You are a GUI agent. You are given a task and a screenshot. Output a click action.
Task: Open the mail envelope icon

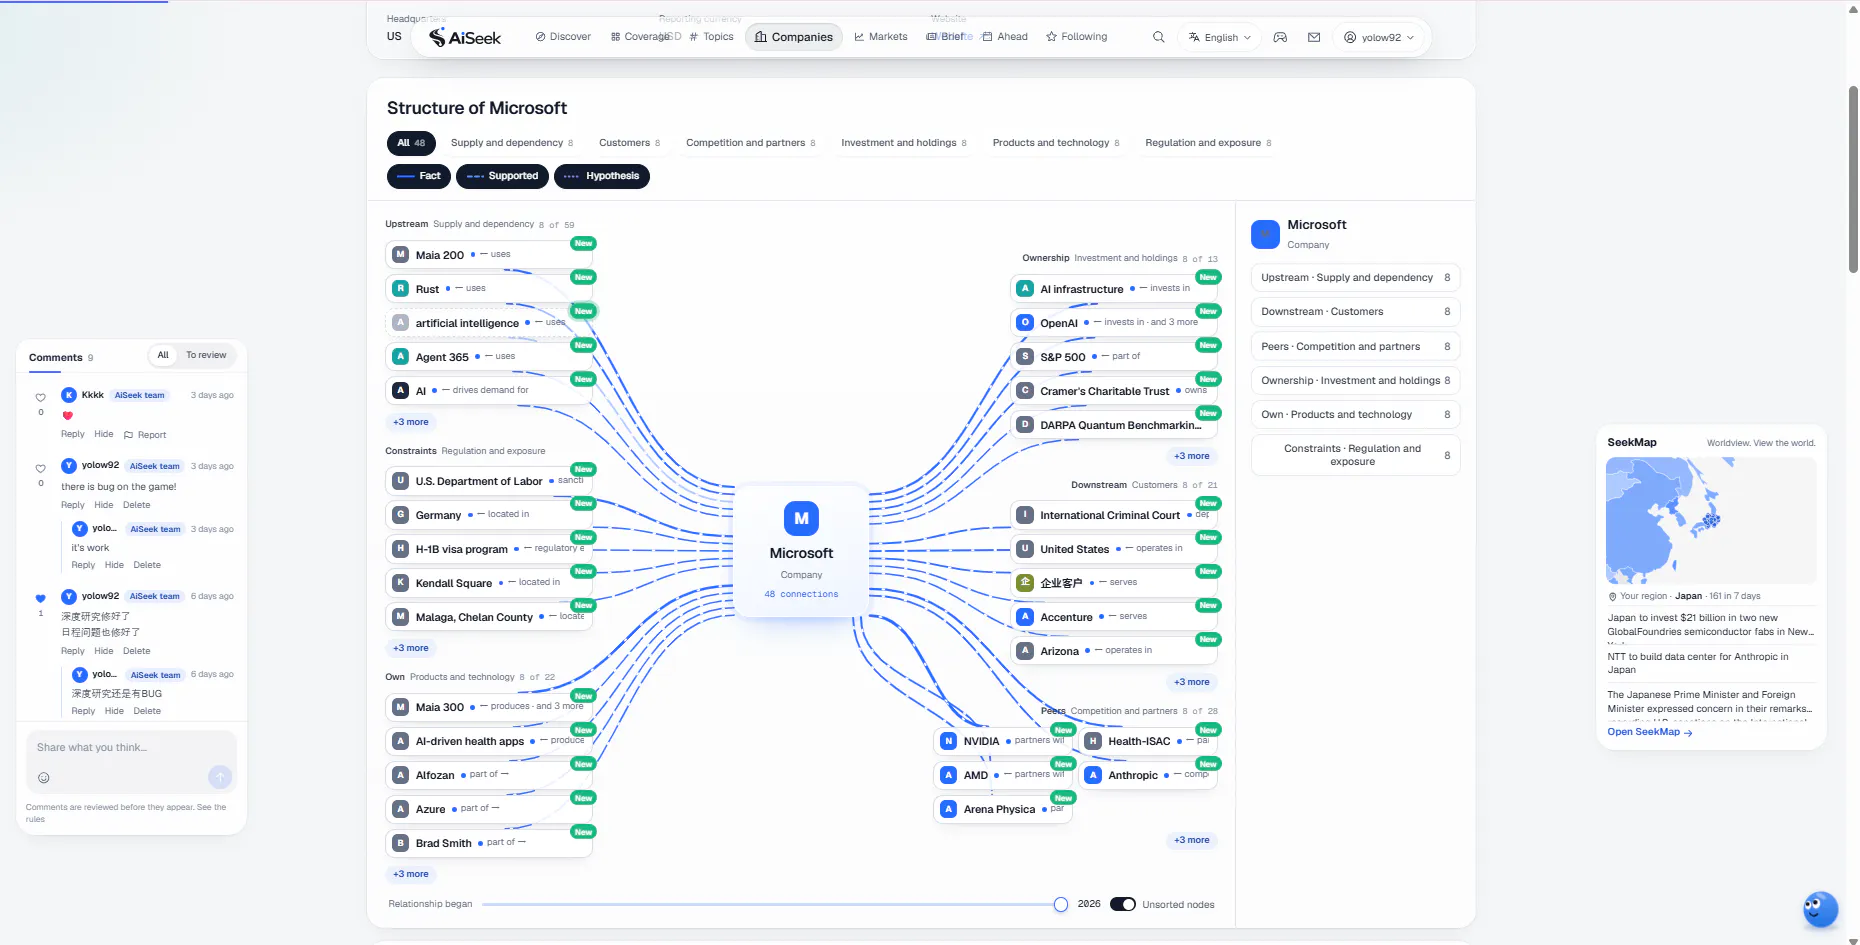[x=1314, y=37]
